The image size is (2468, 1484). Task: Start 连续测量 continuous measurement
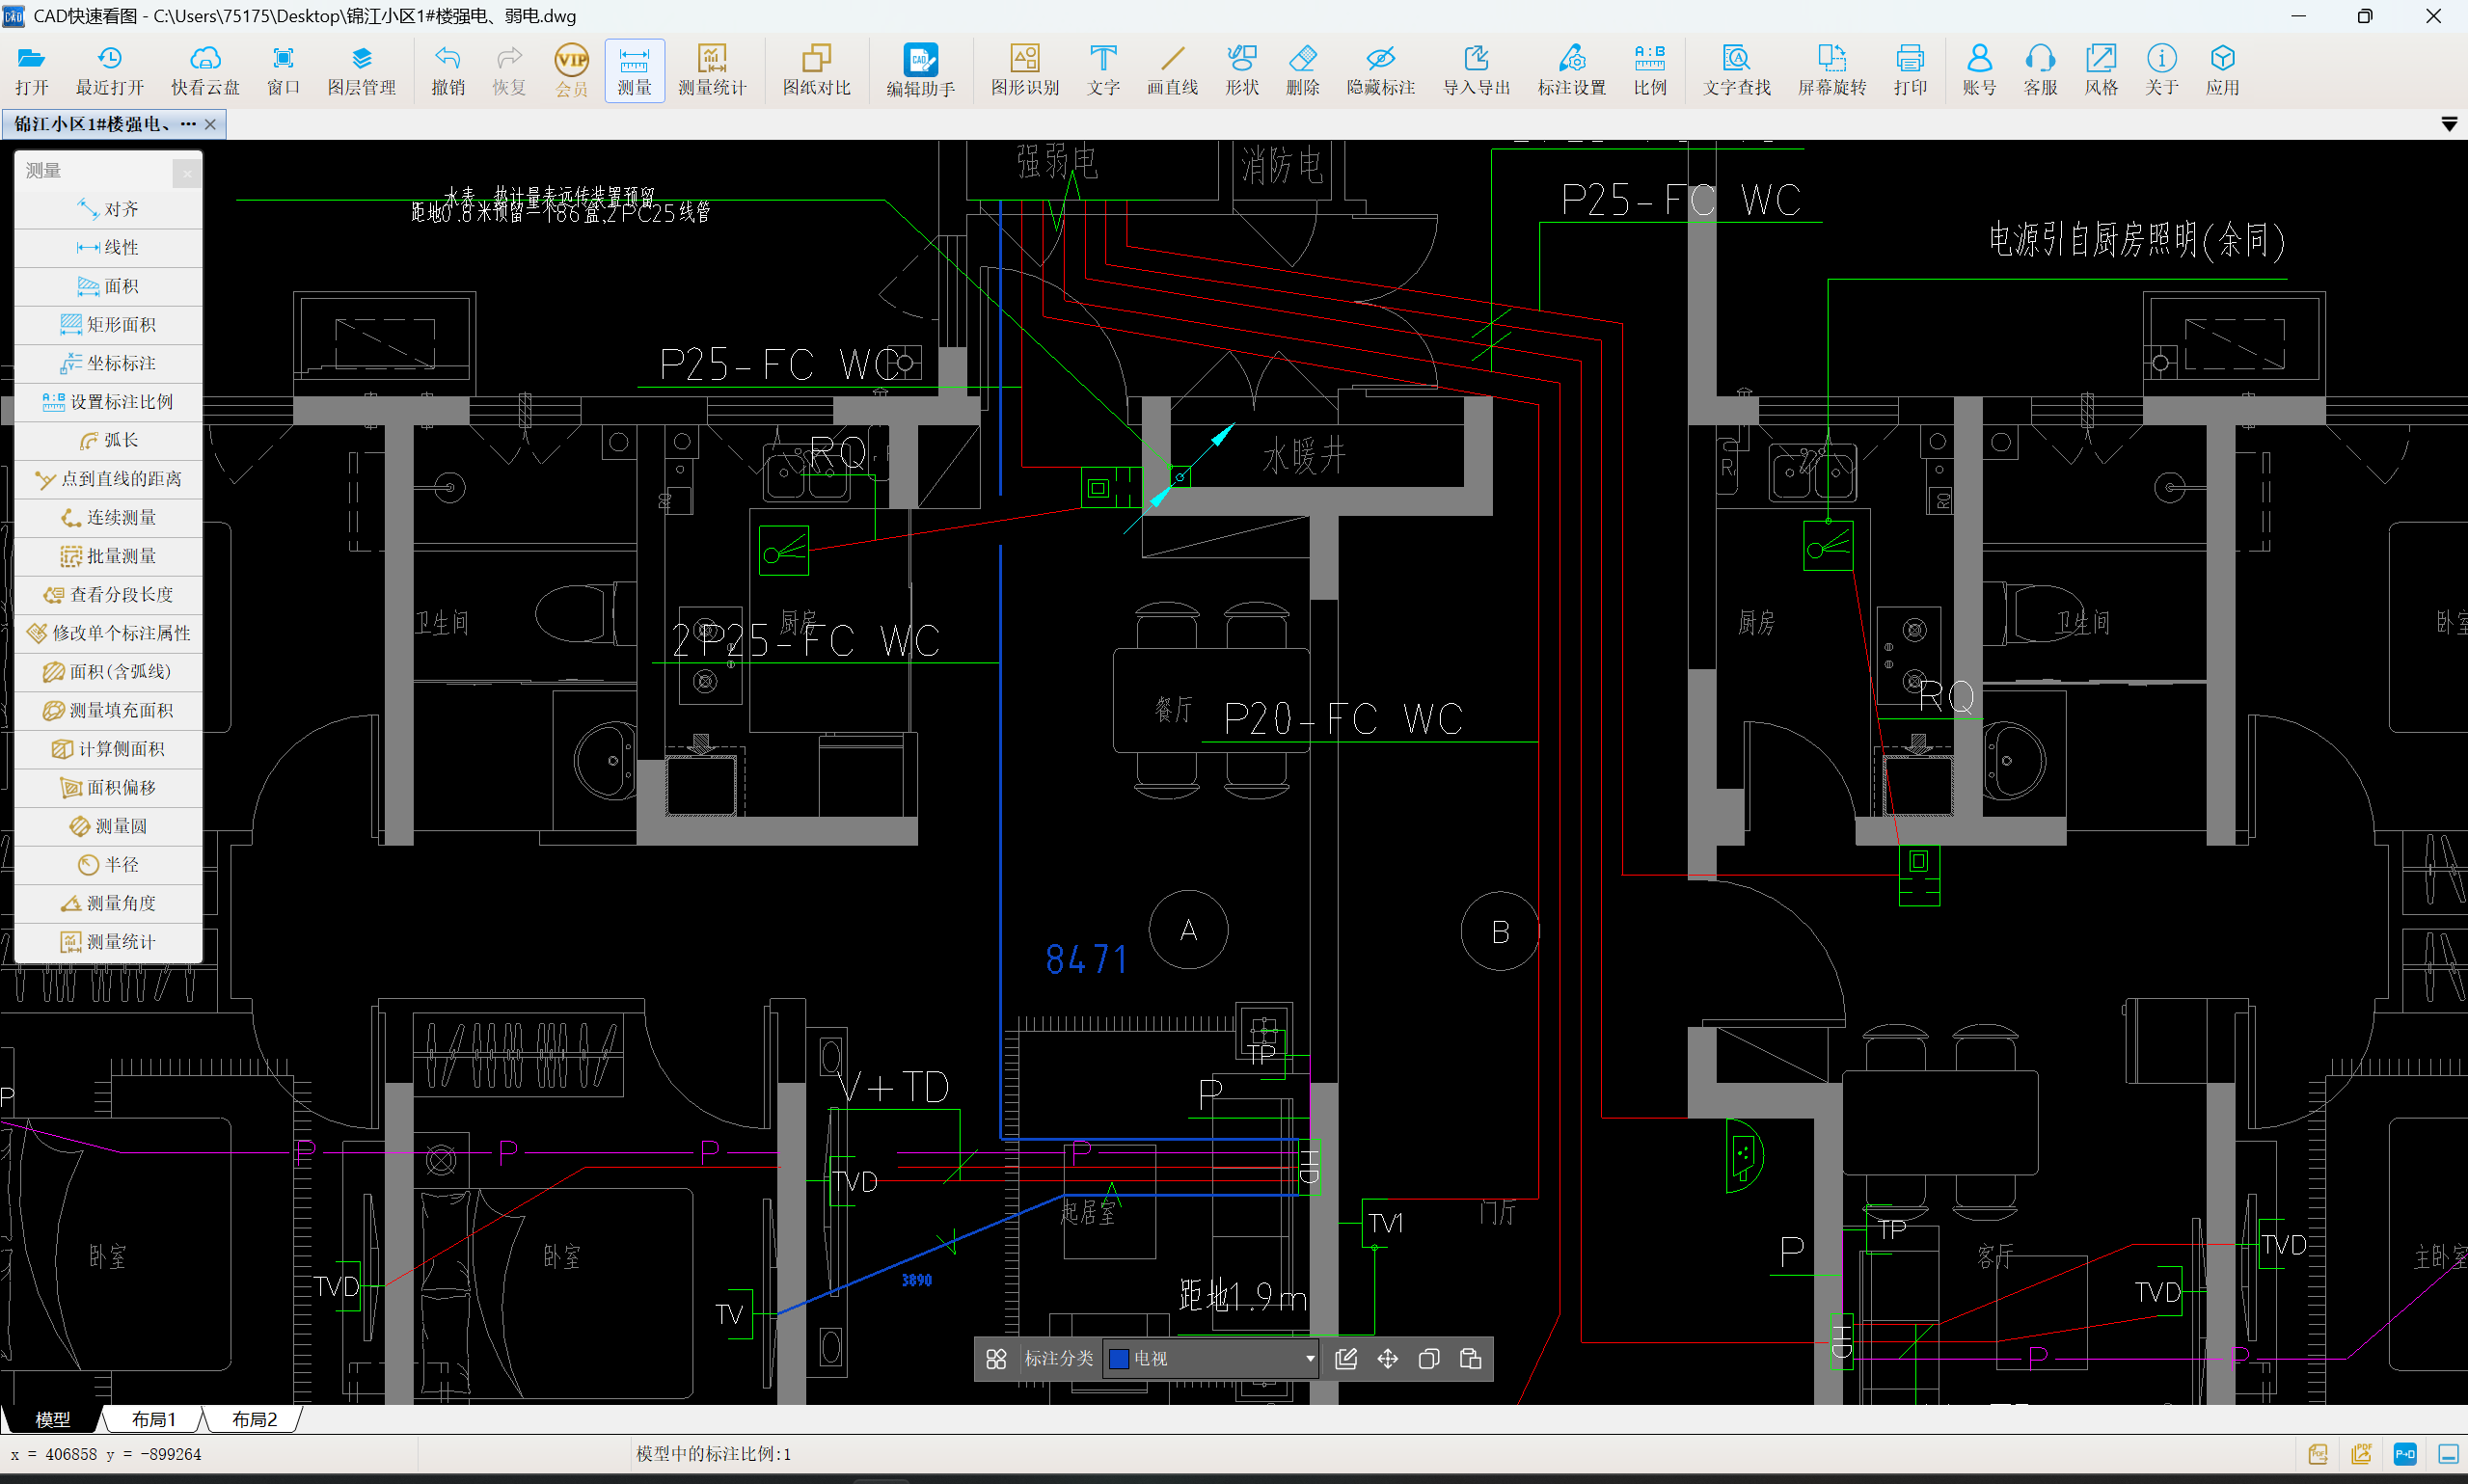(x=108, y=517)
